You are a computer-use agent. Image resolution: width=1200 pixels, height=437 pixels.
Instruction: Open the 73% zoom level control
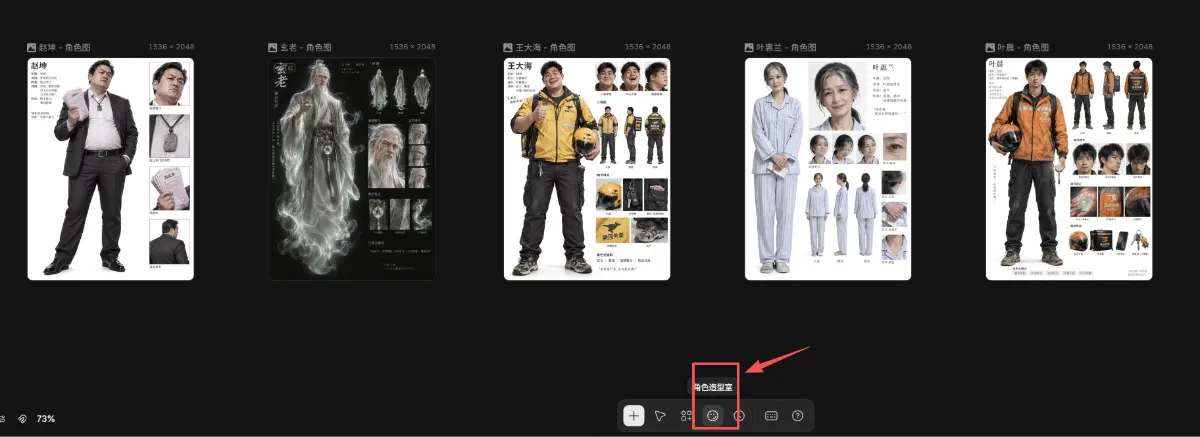(x=46, y=418)
